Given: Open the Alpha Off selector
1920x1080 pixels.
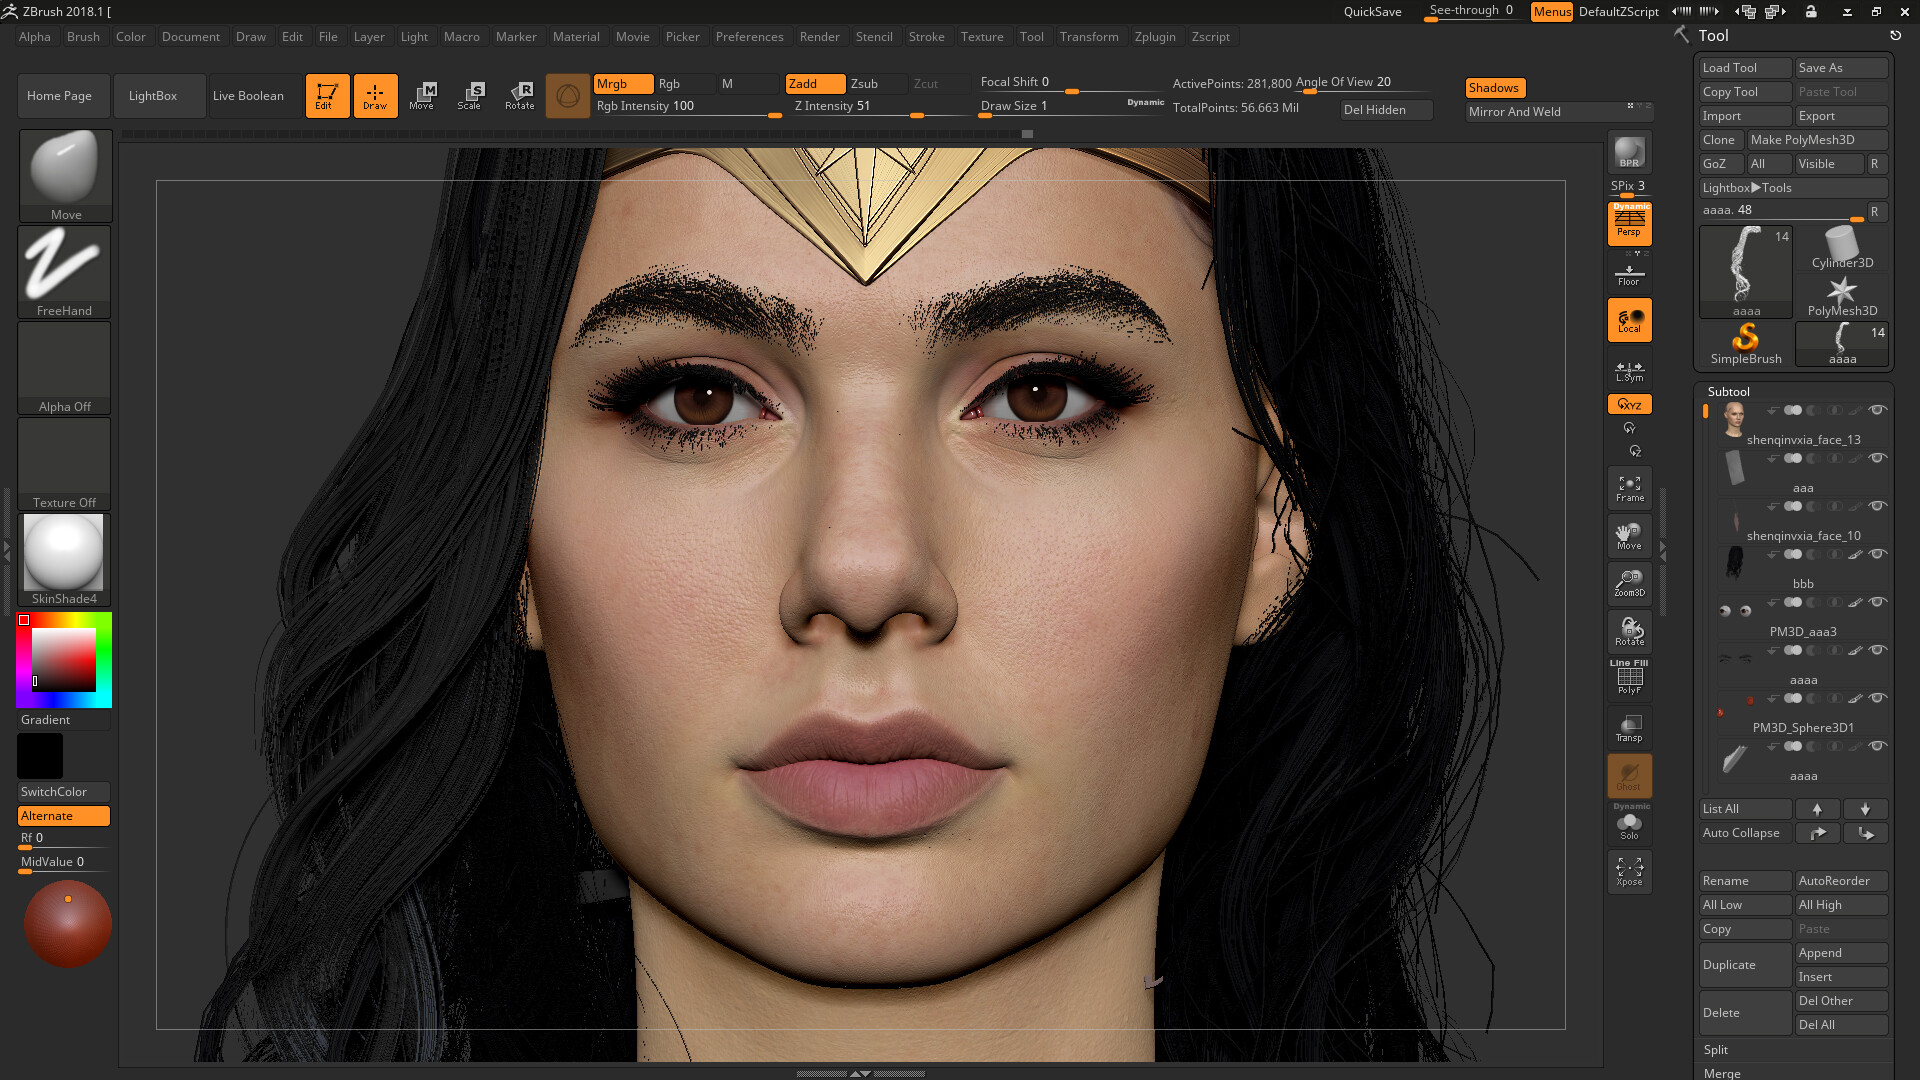Looking at the screenshot, I should point(65,368).
